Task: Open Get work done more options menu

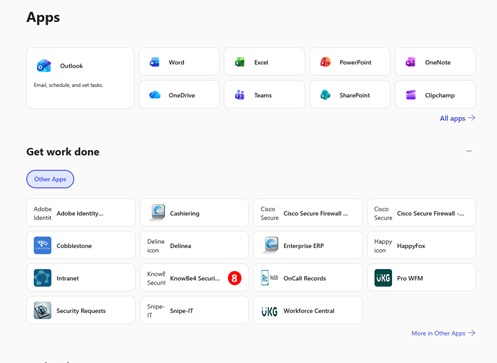Action: pyautogui.click(x=469, y=151)
